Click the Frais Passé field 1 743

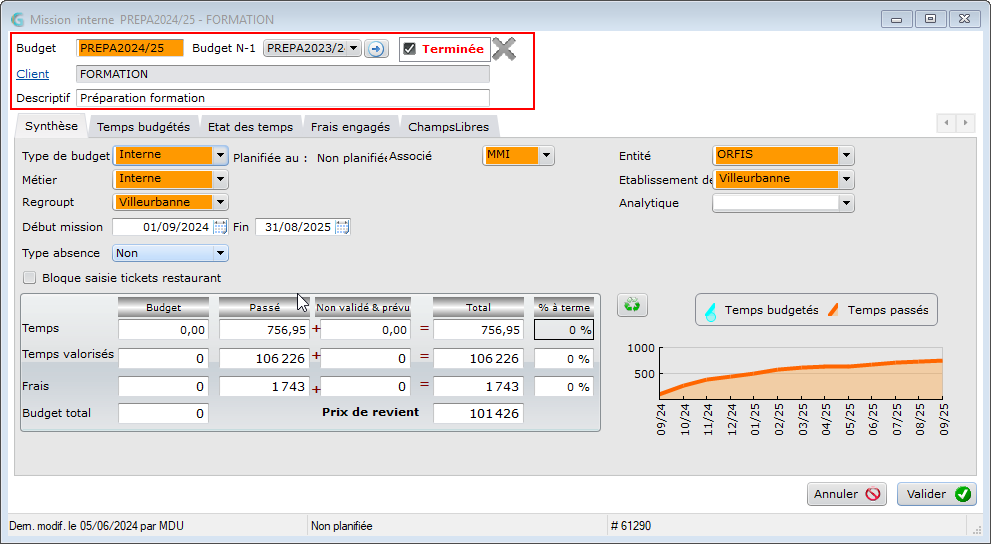[264, 386]
